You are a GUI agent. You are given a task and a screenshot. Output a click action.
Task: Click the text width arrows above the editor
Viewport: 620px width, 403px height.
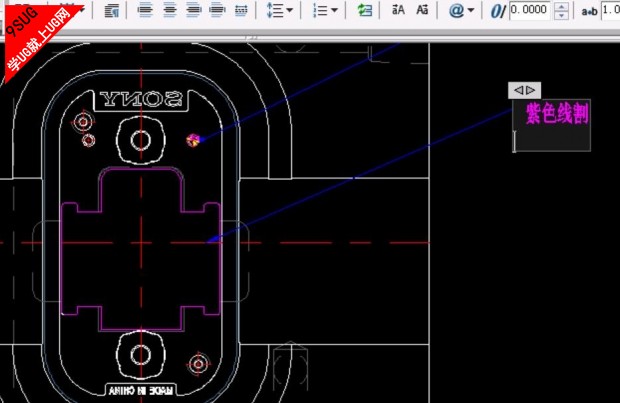[524, 91]
